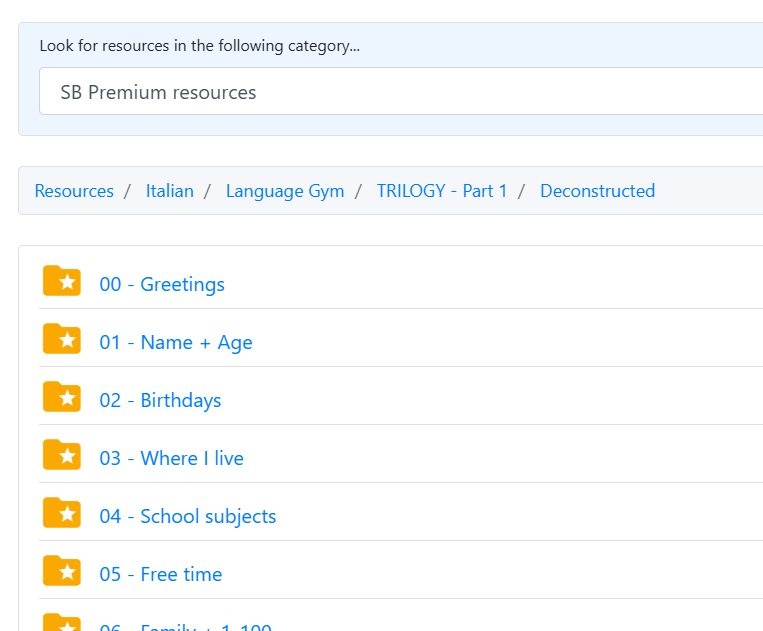Open the 03 - Where I live folder
The width and height of the screenshot is (763, 631).
pos(171,458)
